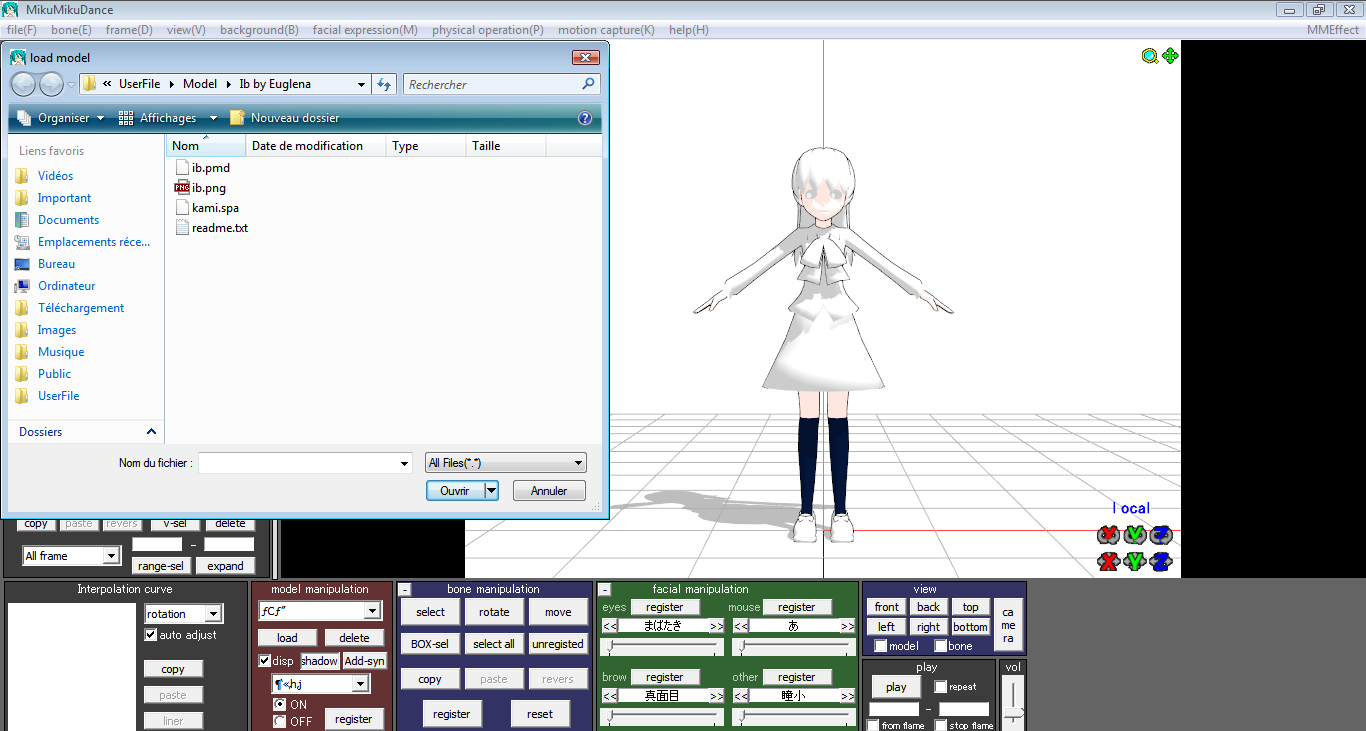Sort by the Date de modification column
This screenshot has width=1366, height=731.
click(x=316, y=146)
